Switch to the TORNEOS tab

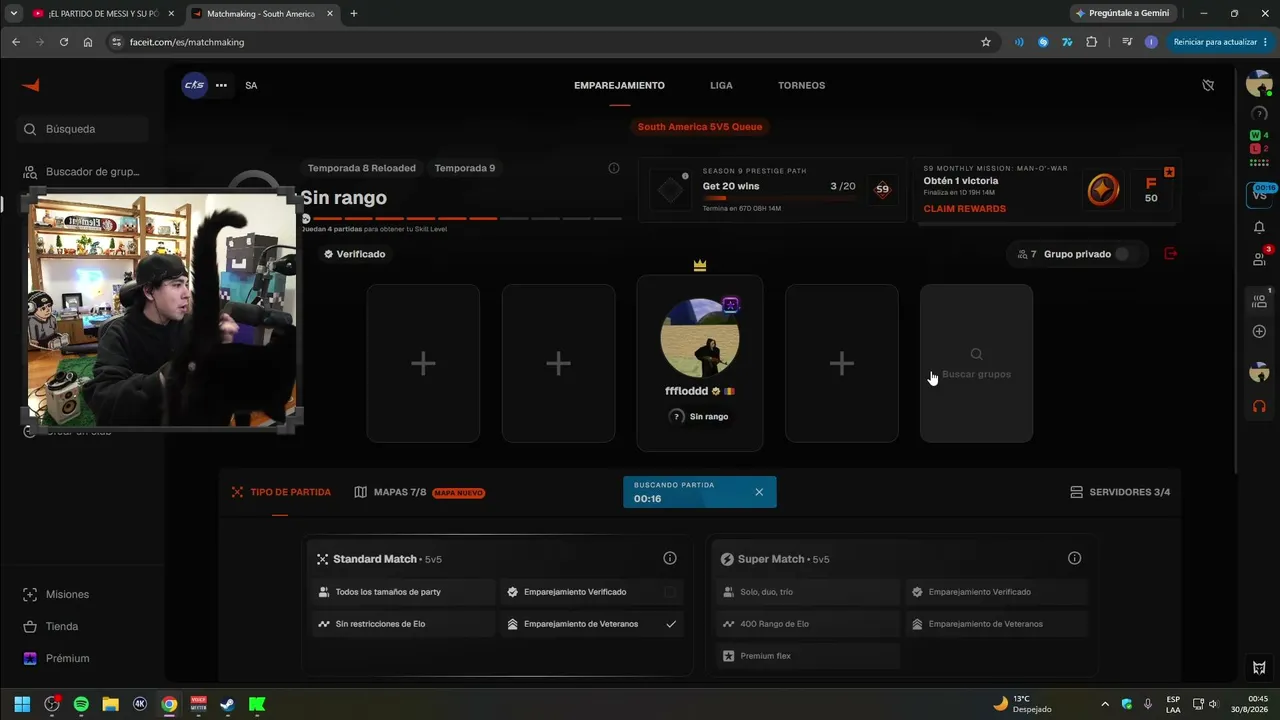pyautogui.click(x=802, y=85)
